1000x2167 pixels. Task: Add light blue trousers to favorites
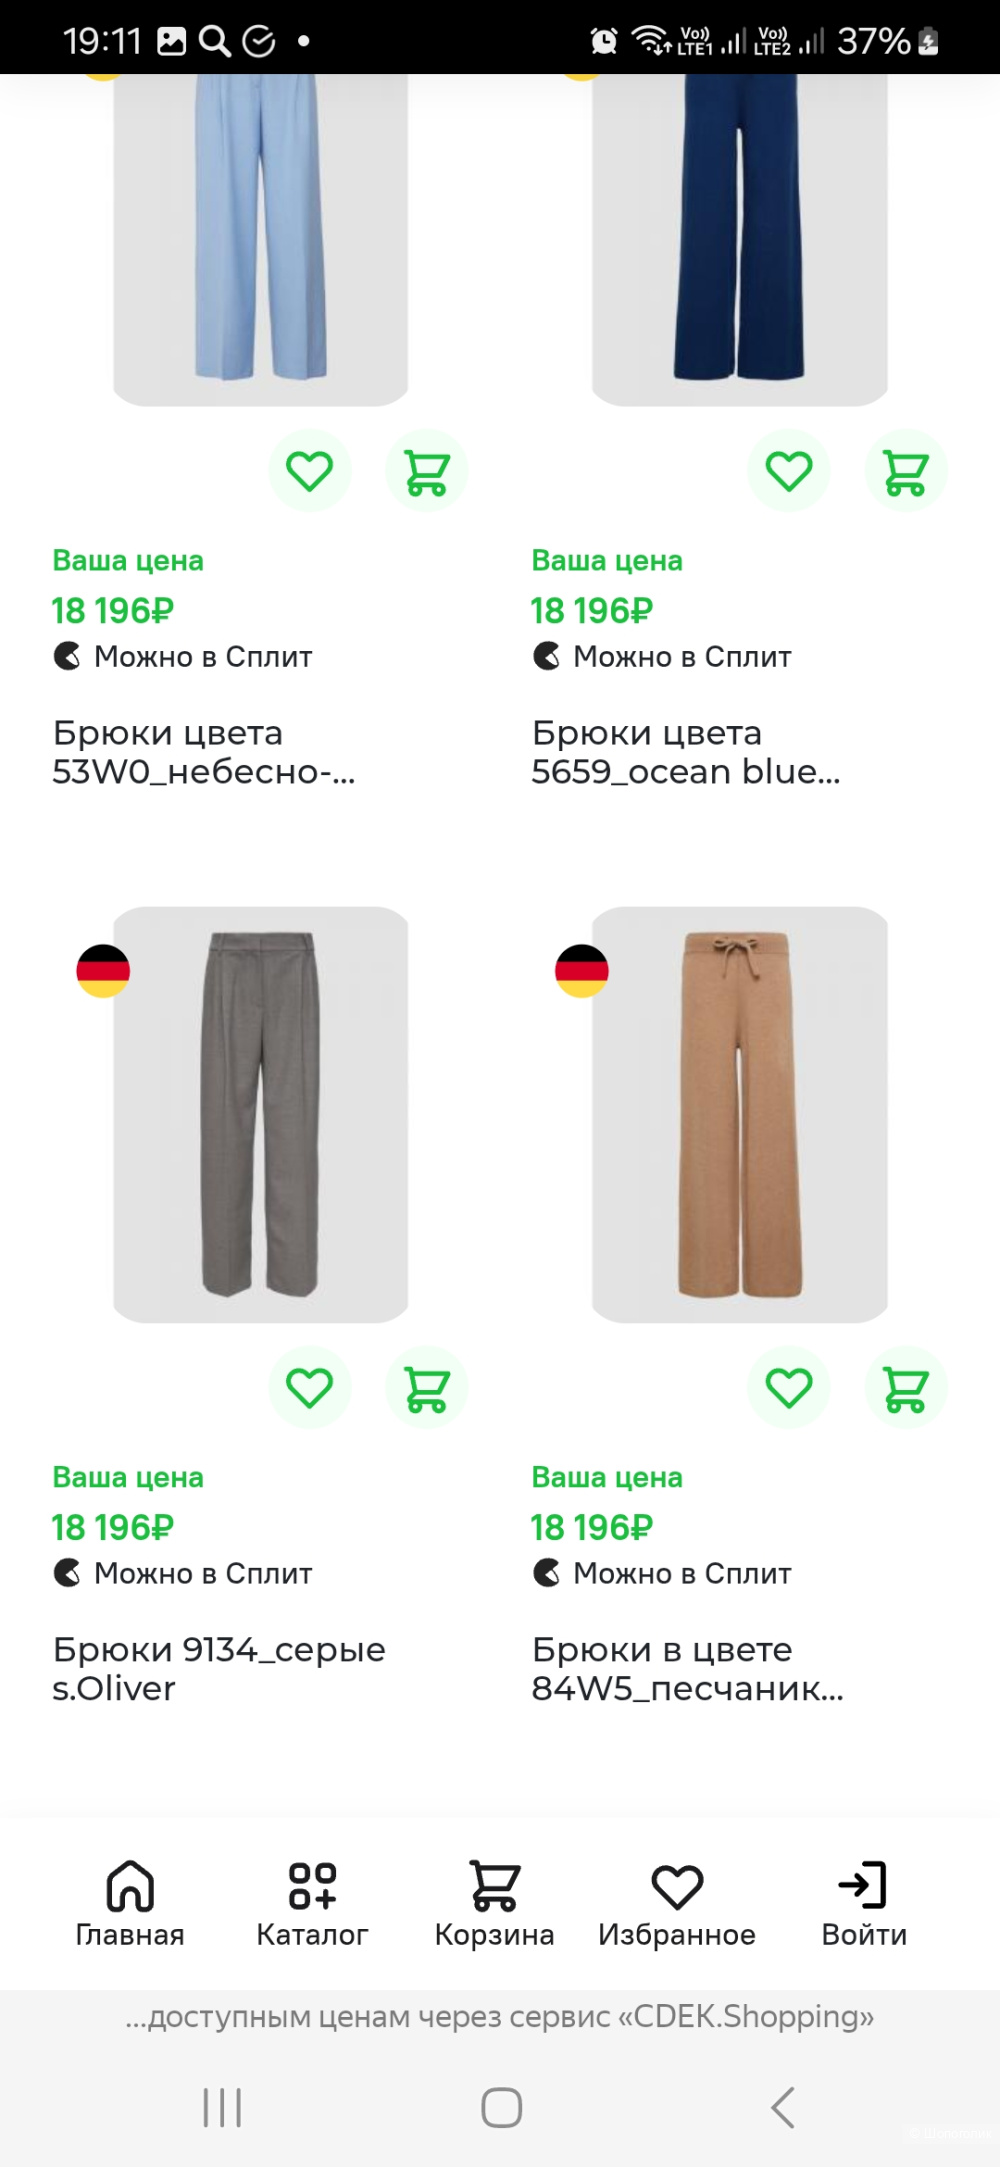point(309,471)
